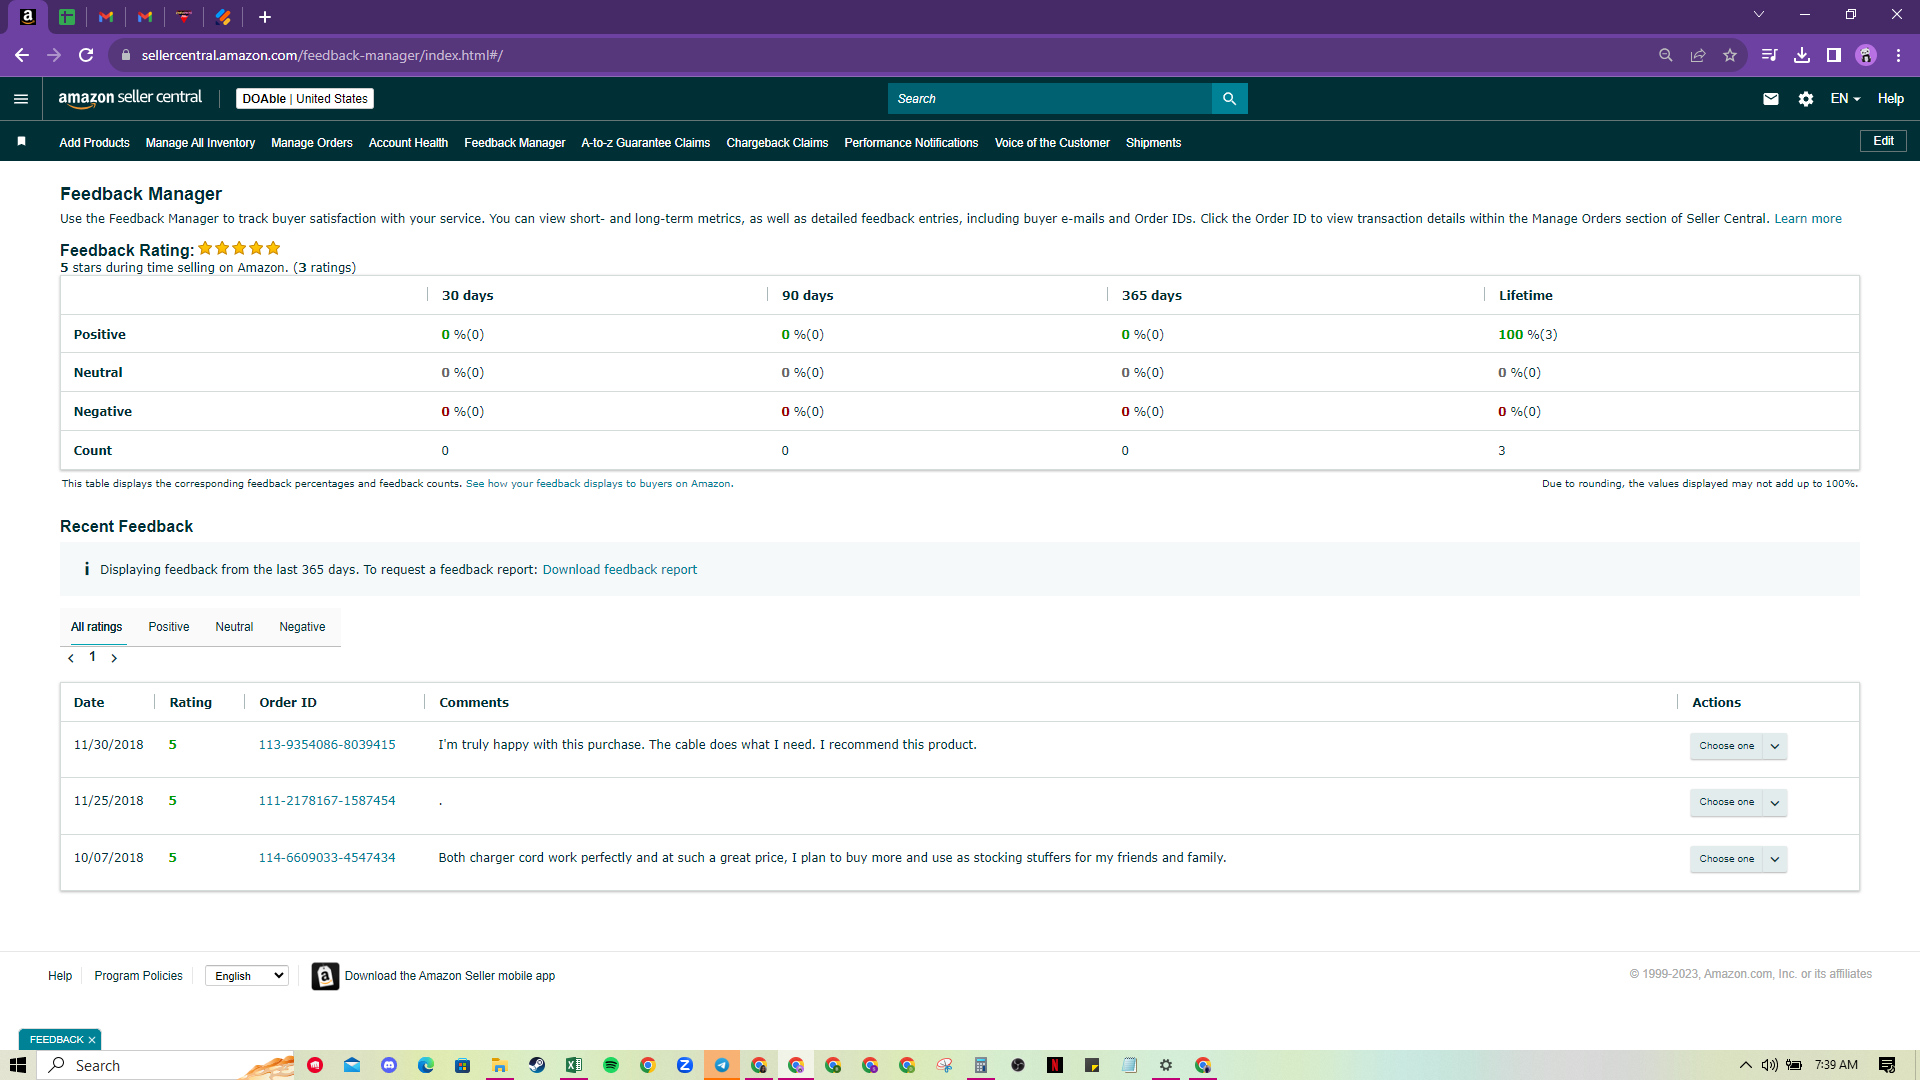This screenshot has width=1920, height=1080.
Task: Click the feedback display to buyers link
Action: pos(598,484)
